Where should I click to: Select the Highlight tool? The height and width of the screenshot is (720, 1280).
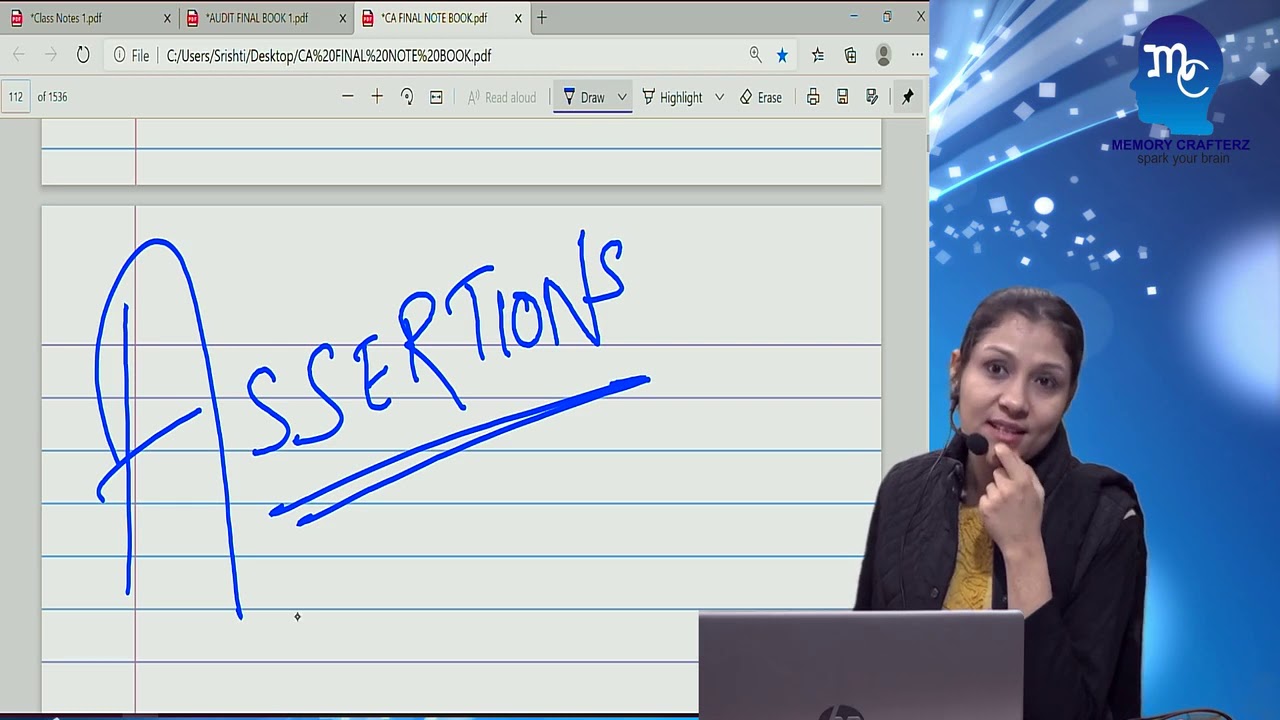tap(672, 97)
